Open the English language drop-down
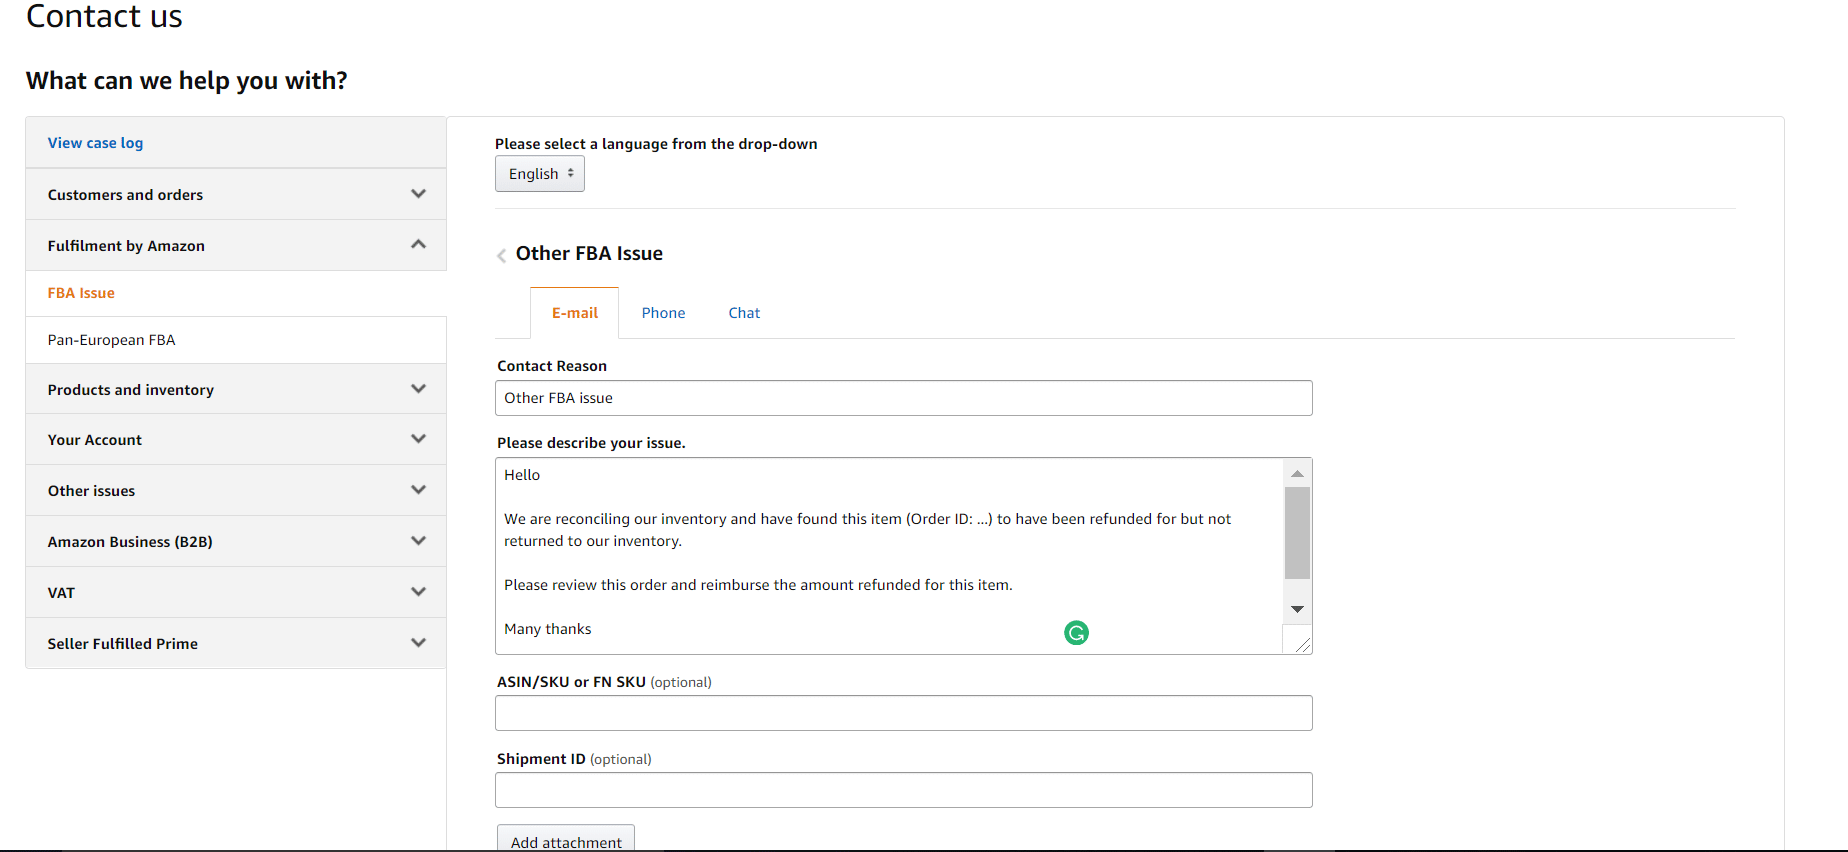Viewport: 1848px width, 852px height. pyautogui.click(x=540, y=174)
